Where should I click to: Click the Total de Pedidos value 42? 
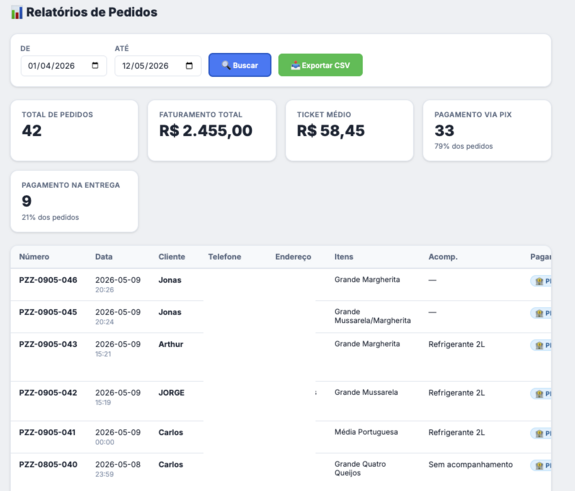tap(32, 131)
